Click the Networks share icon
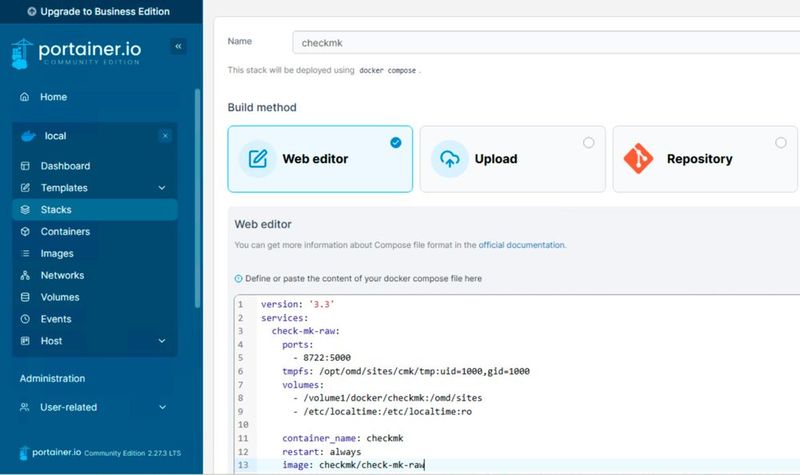 [25, 276]
